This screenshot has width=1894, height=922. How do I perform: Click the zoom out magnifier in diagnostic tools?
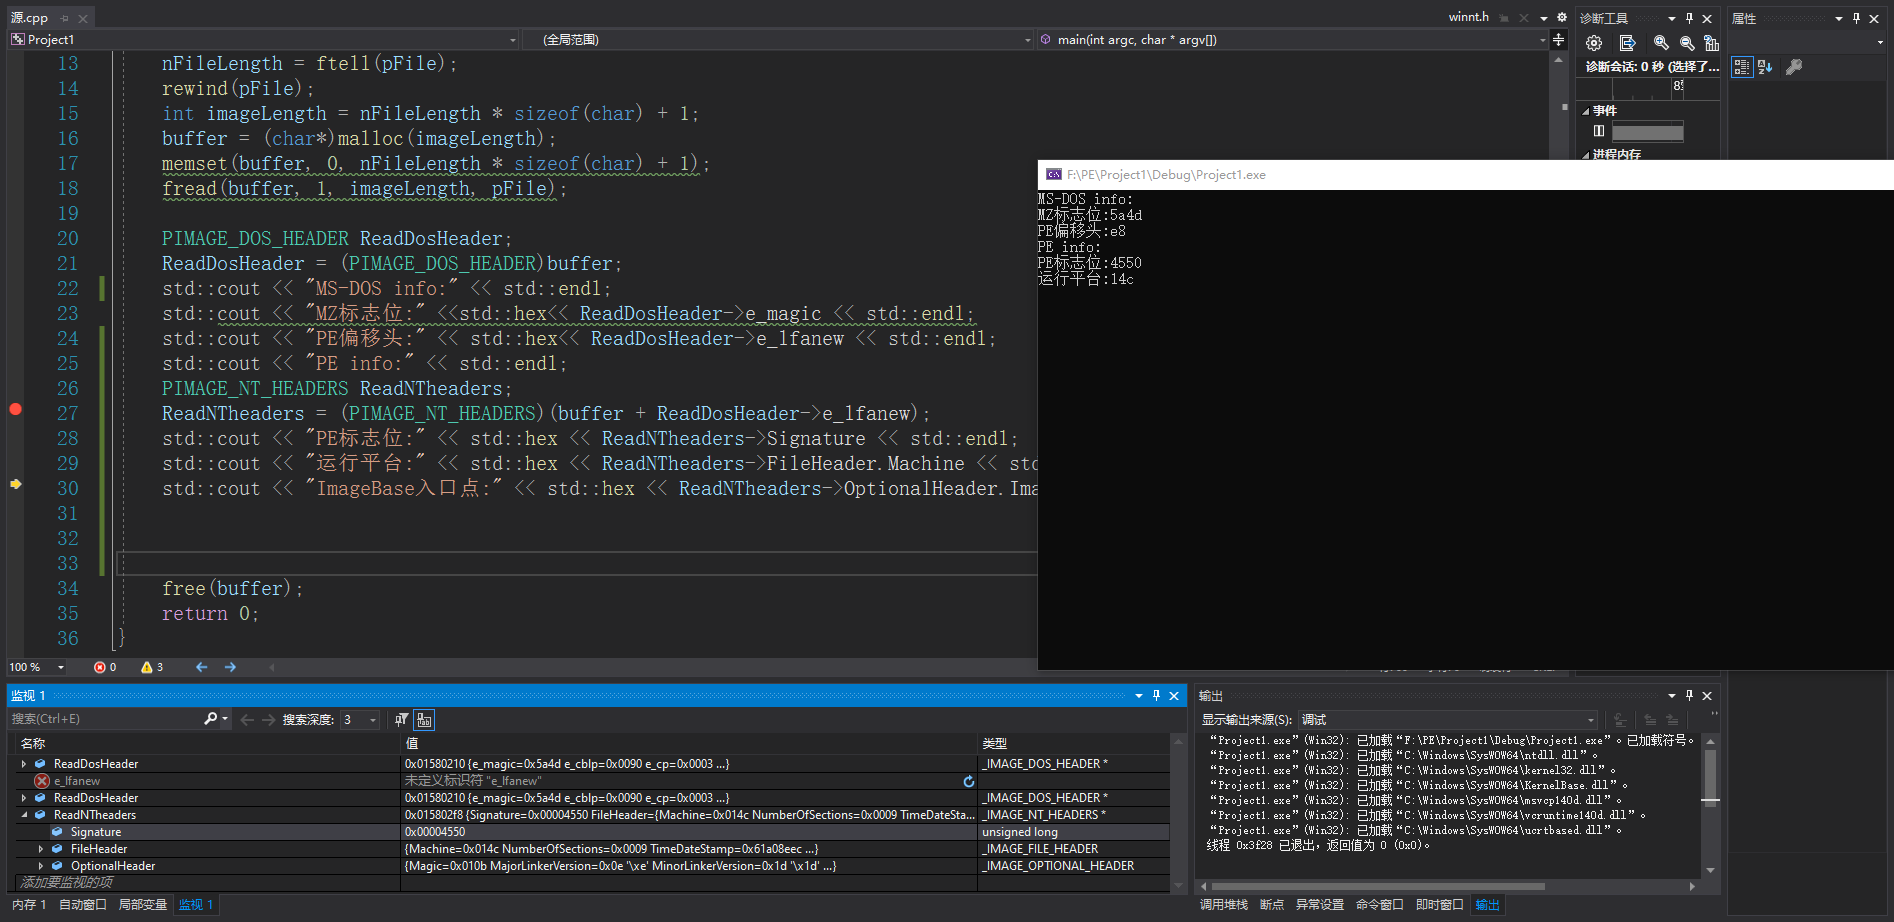[1687, 43]
